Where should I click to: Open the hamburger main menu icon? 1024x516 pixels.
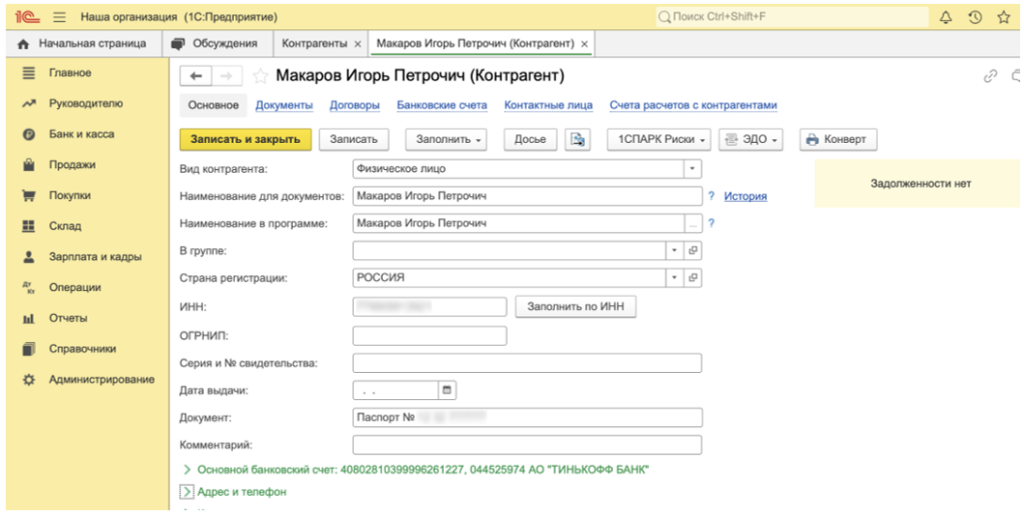[59, 17]
